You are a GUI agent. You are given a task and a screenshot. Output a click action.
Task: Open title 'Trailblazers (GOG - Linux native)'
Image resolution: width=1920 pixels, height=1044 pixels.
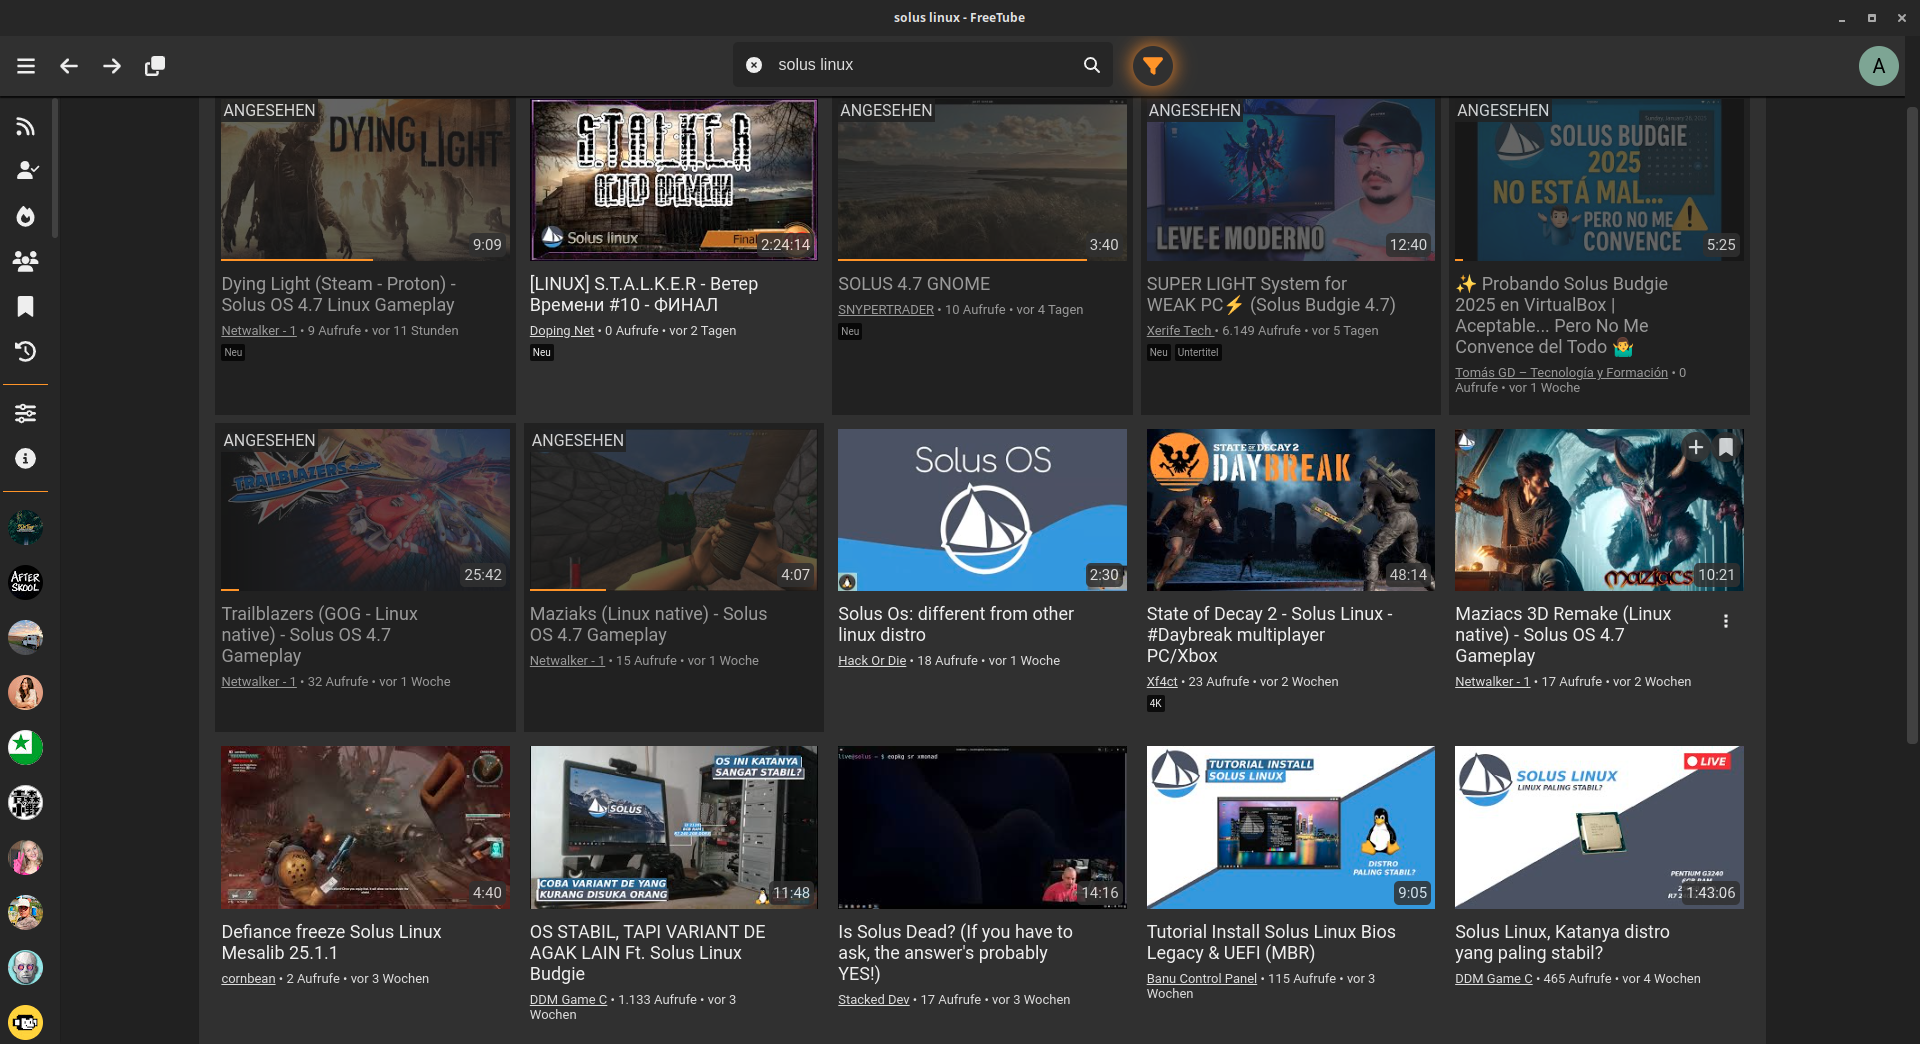tap(320, 635)
